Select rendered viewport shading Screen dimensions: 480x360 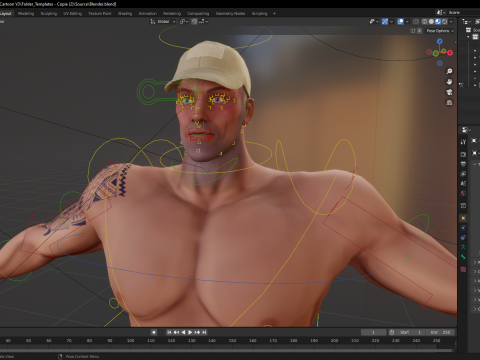coord(445,21)
